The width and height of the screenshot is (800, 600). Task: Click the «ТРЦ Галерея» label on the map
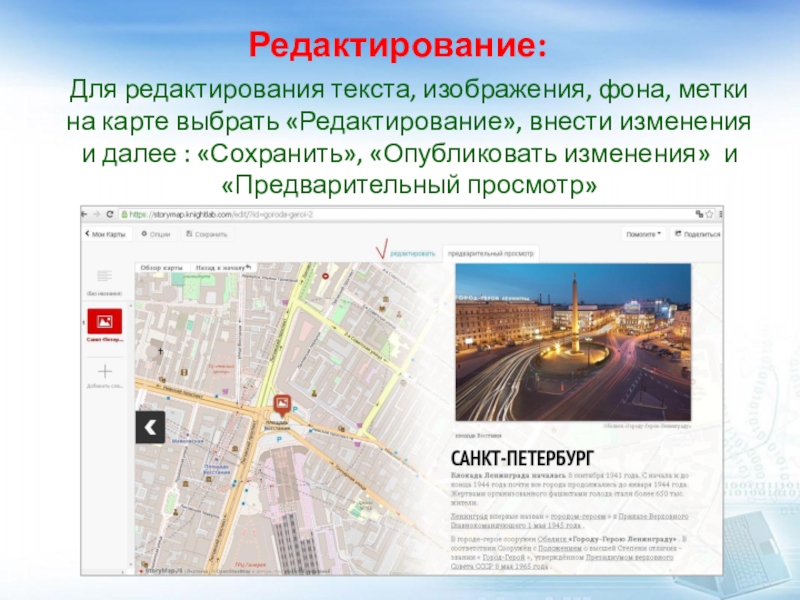(251, 565)
